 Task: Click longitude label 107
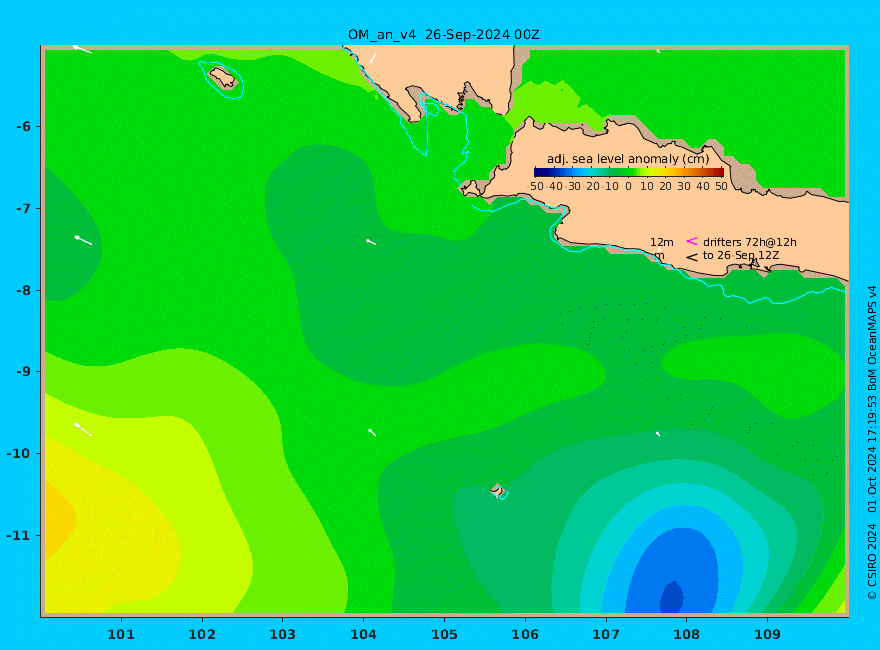[606, 635]
